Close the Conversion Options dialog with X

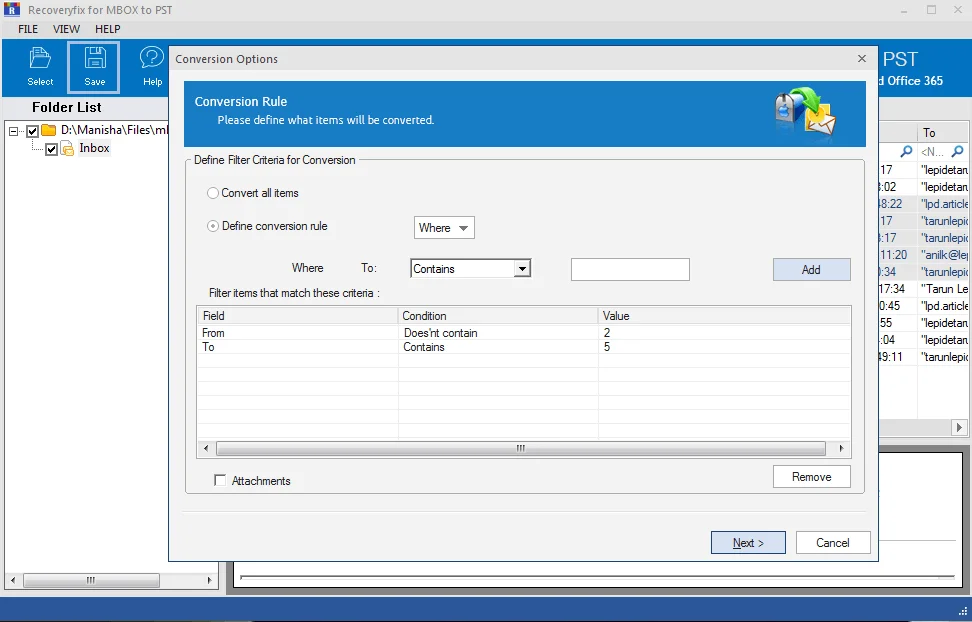tap(862, 58)
